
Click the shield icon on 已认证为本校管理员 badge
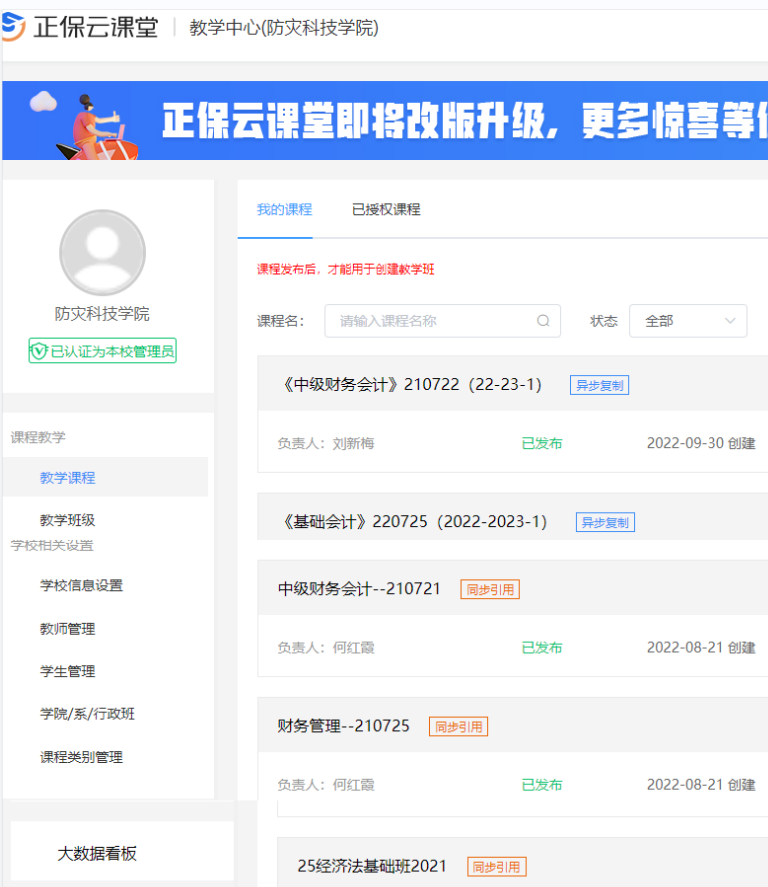pos(39,351)
